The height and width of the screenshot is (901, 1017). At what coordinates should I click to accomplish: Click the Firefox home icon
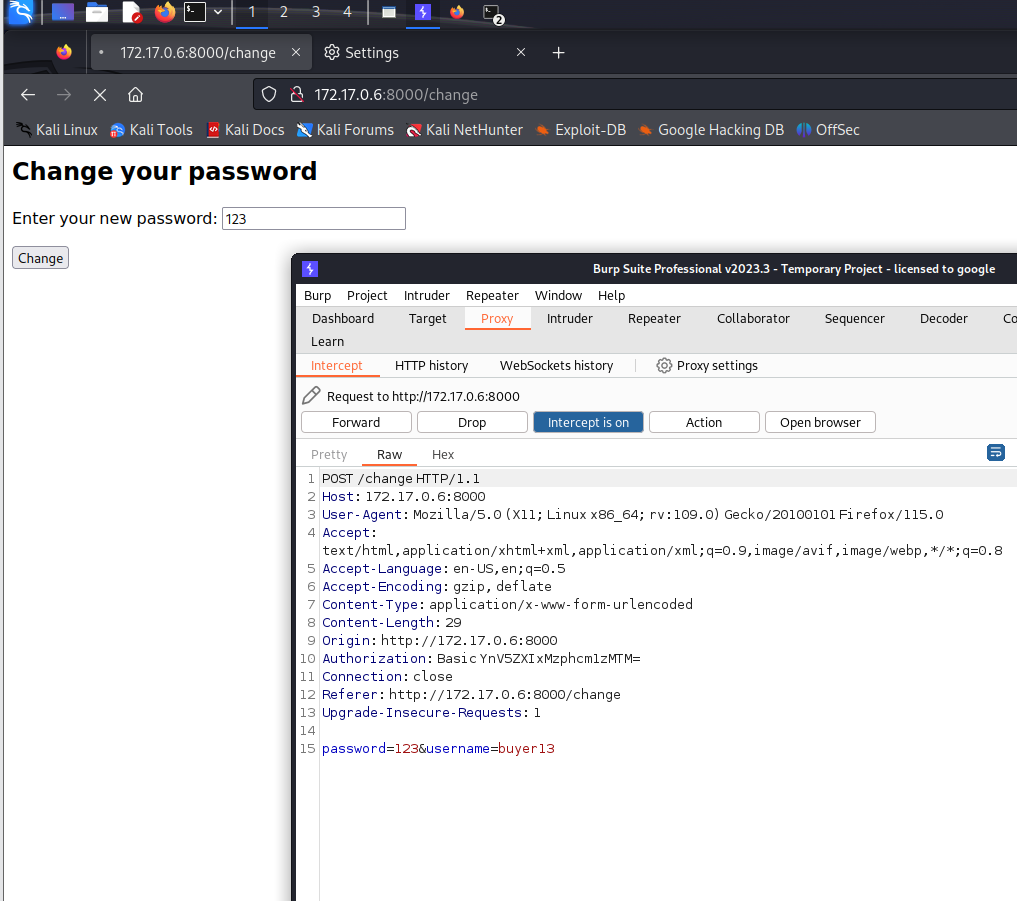click(x=135, y=95)
